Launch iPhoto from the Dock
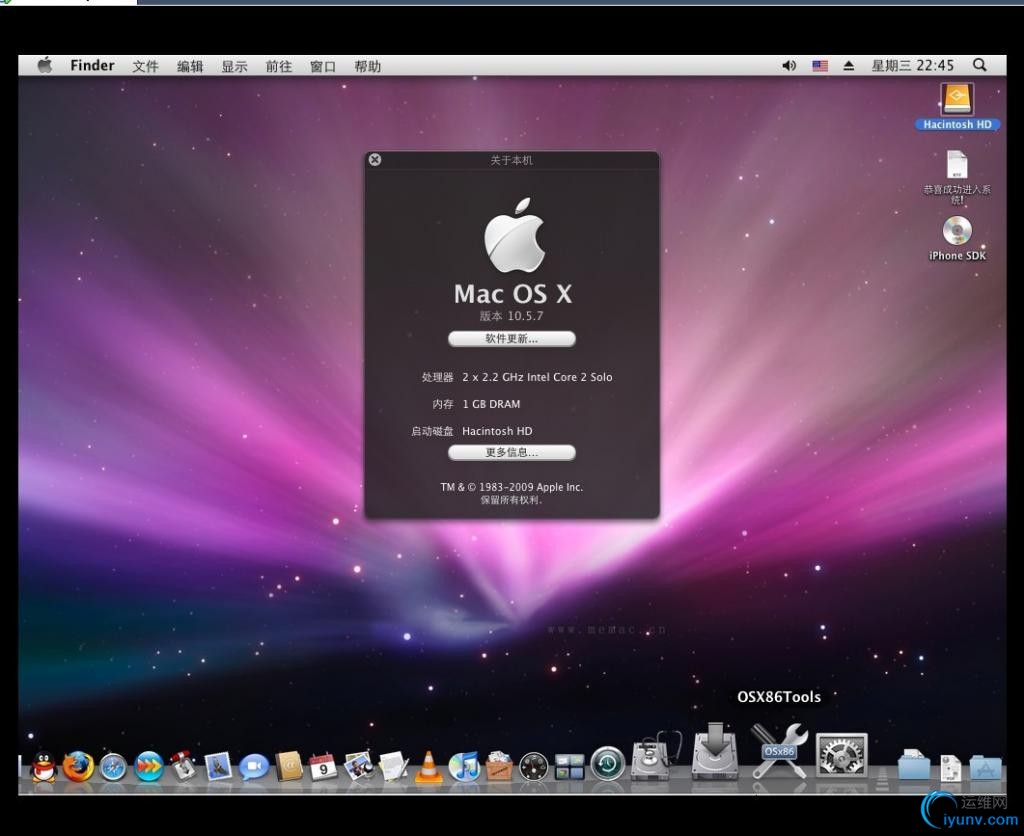 click(359, 766)
